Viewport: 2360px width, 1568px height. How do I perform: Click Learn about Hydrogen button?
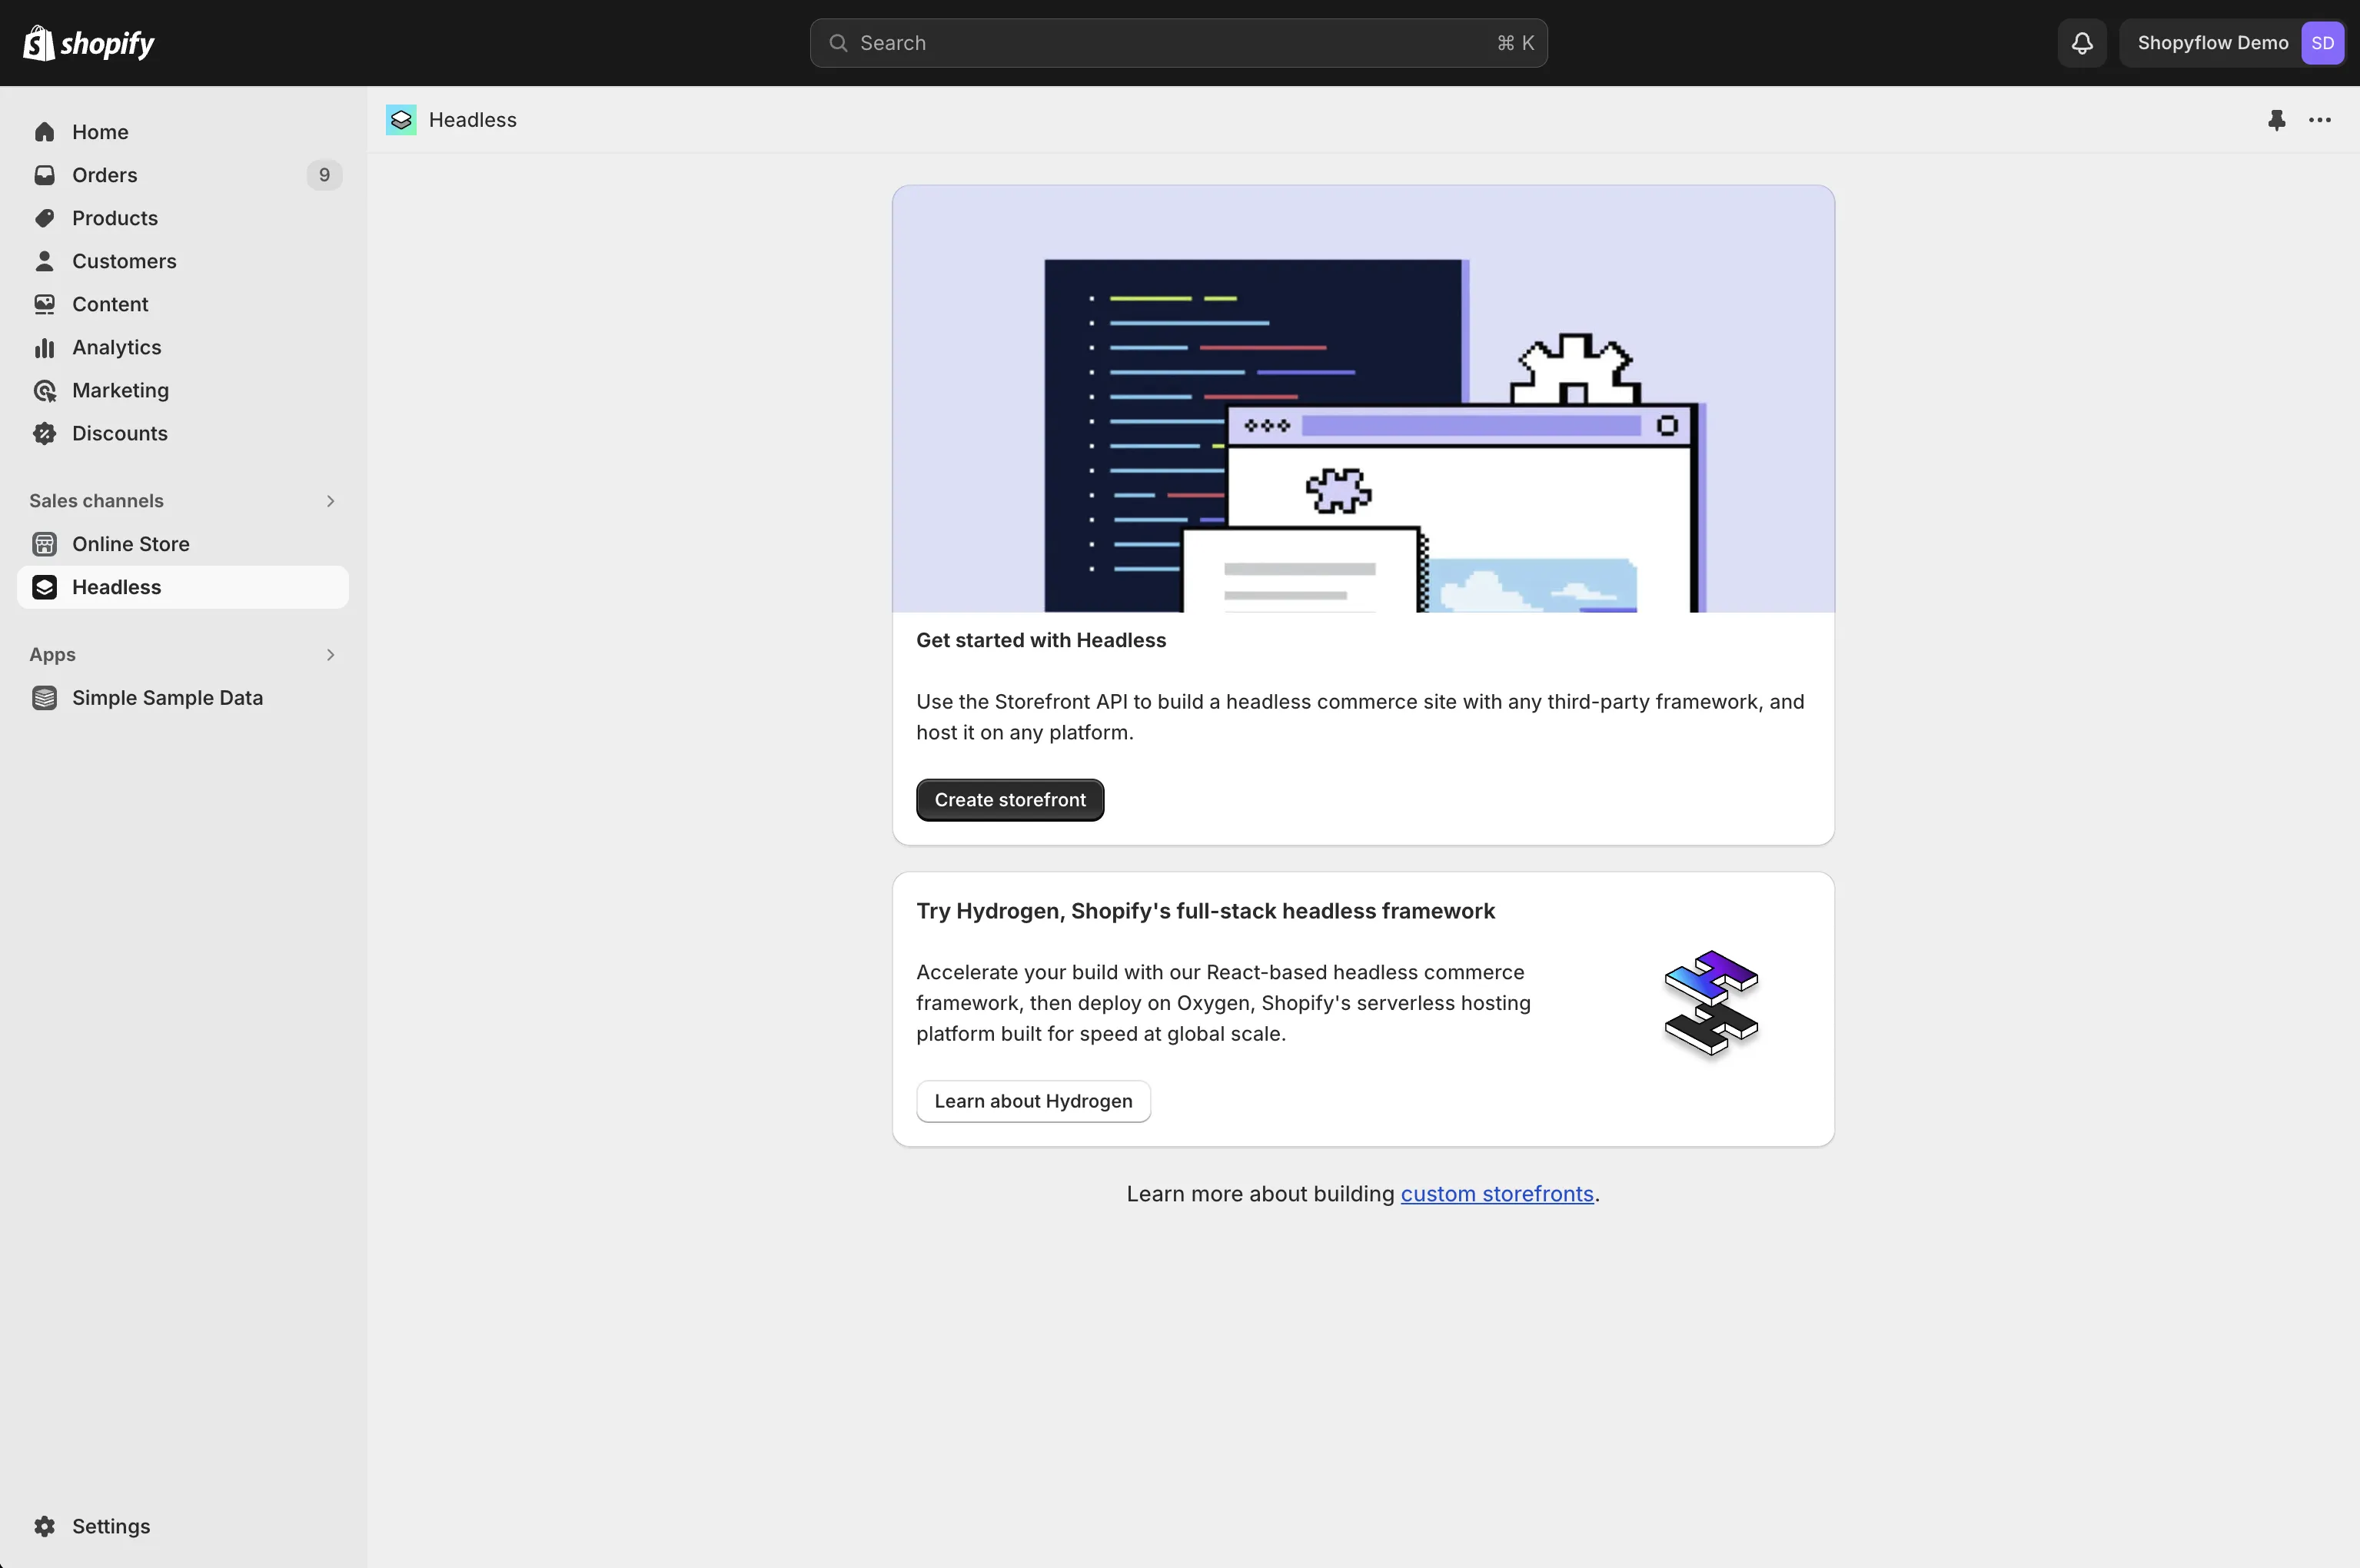click(x=1033, y=1101)
